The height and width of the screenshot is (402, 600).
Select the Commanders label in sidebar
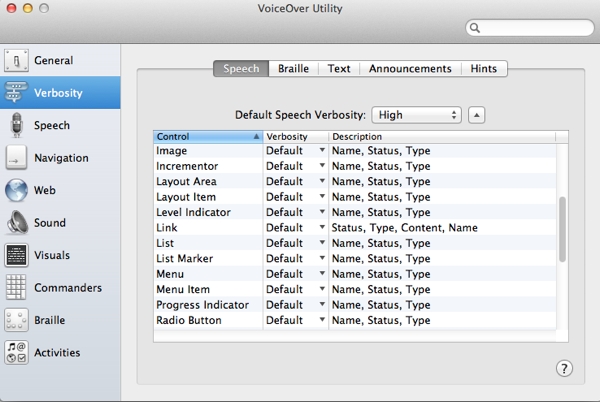[68, 288]
